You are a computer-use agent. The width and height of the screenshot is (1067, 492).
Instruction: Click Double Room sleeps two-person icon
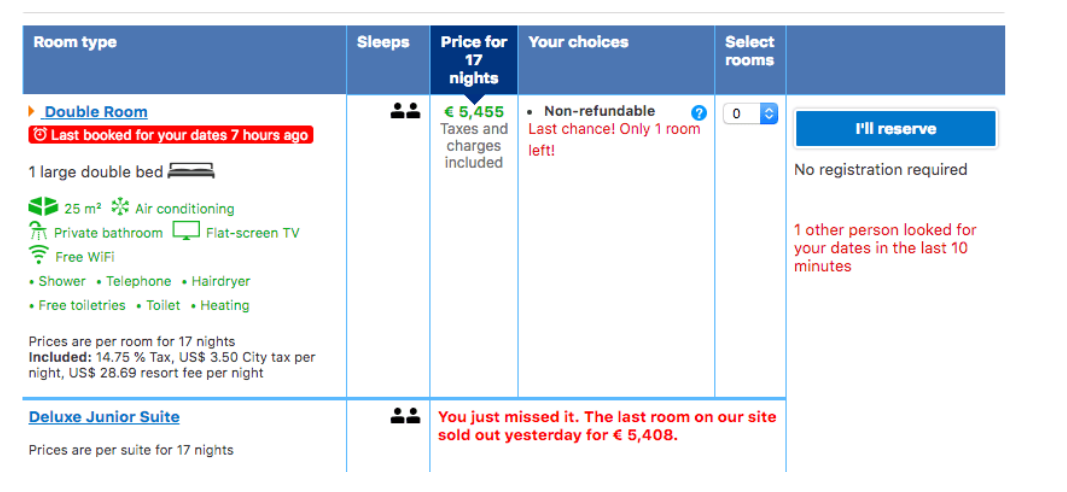[405, 112]
